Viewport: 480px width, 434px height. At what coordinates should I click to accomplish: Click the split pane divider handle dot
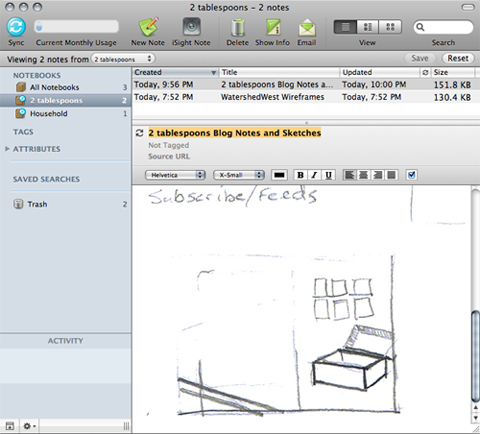pyautogui.click(x=306, y=123)
